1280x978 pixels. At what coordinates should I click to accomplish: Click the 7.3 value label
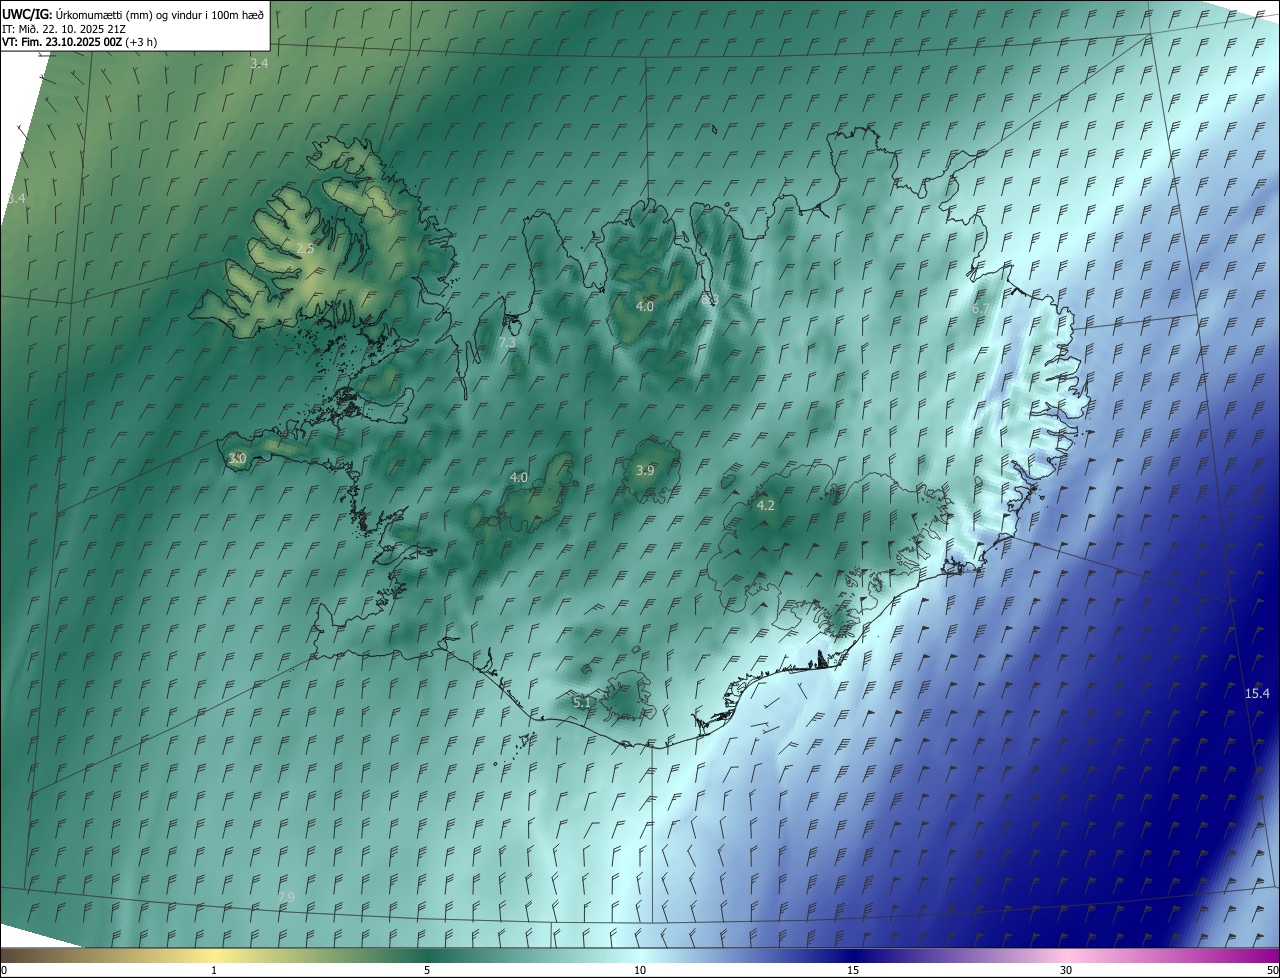(x=507, y=343)
